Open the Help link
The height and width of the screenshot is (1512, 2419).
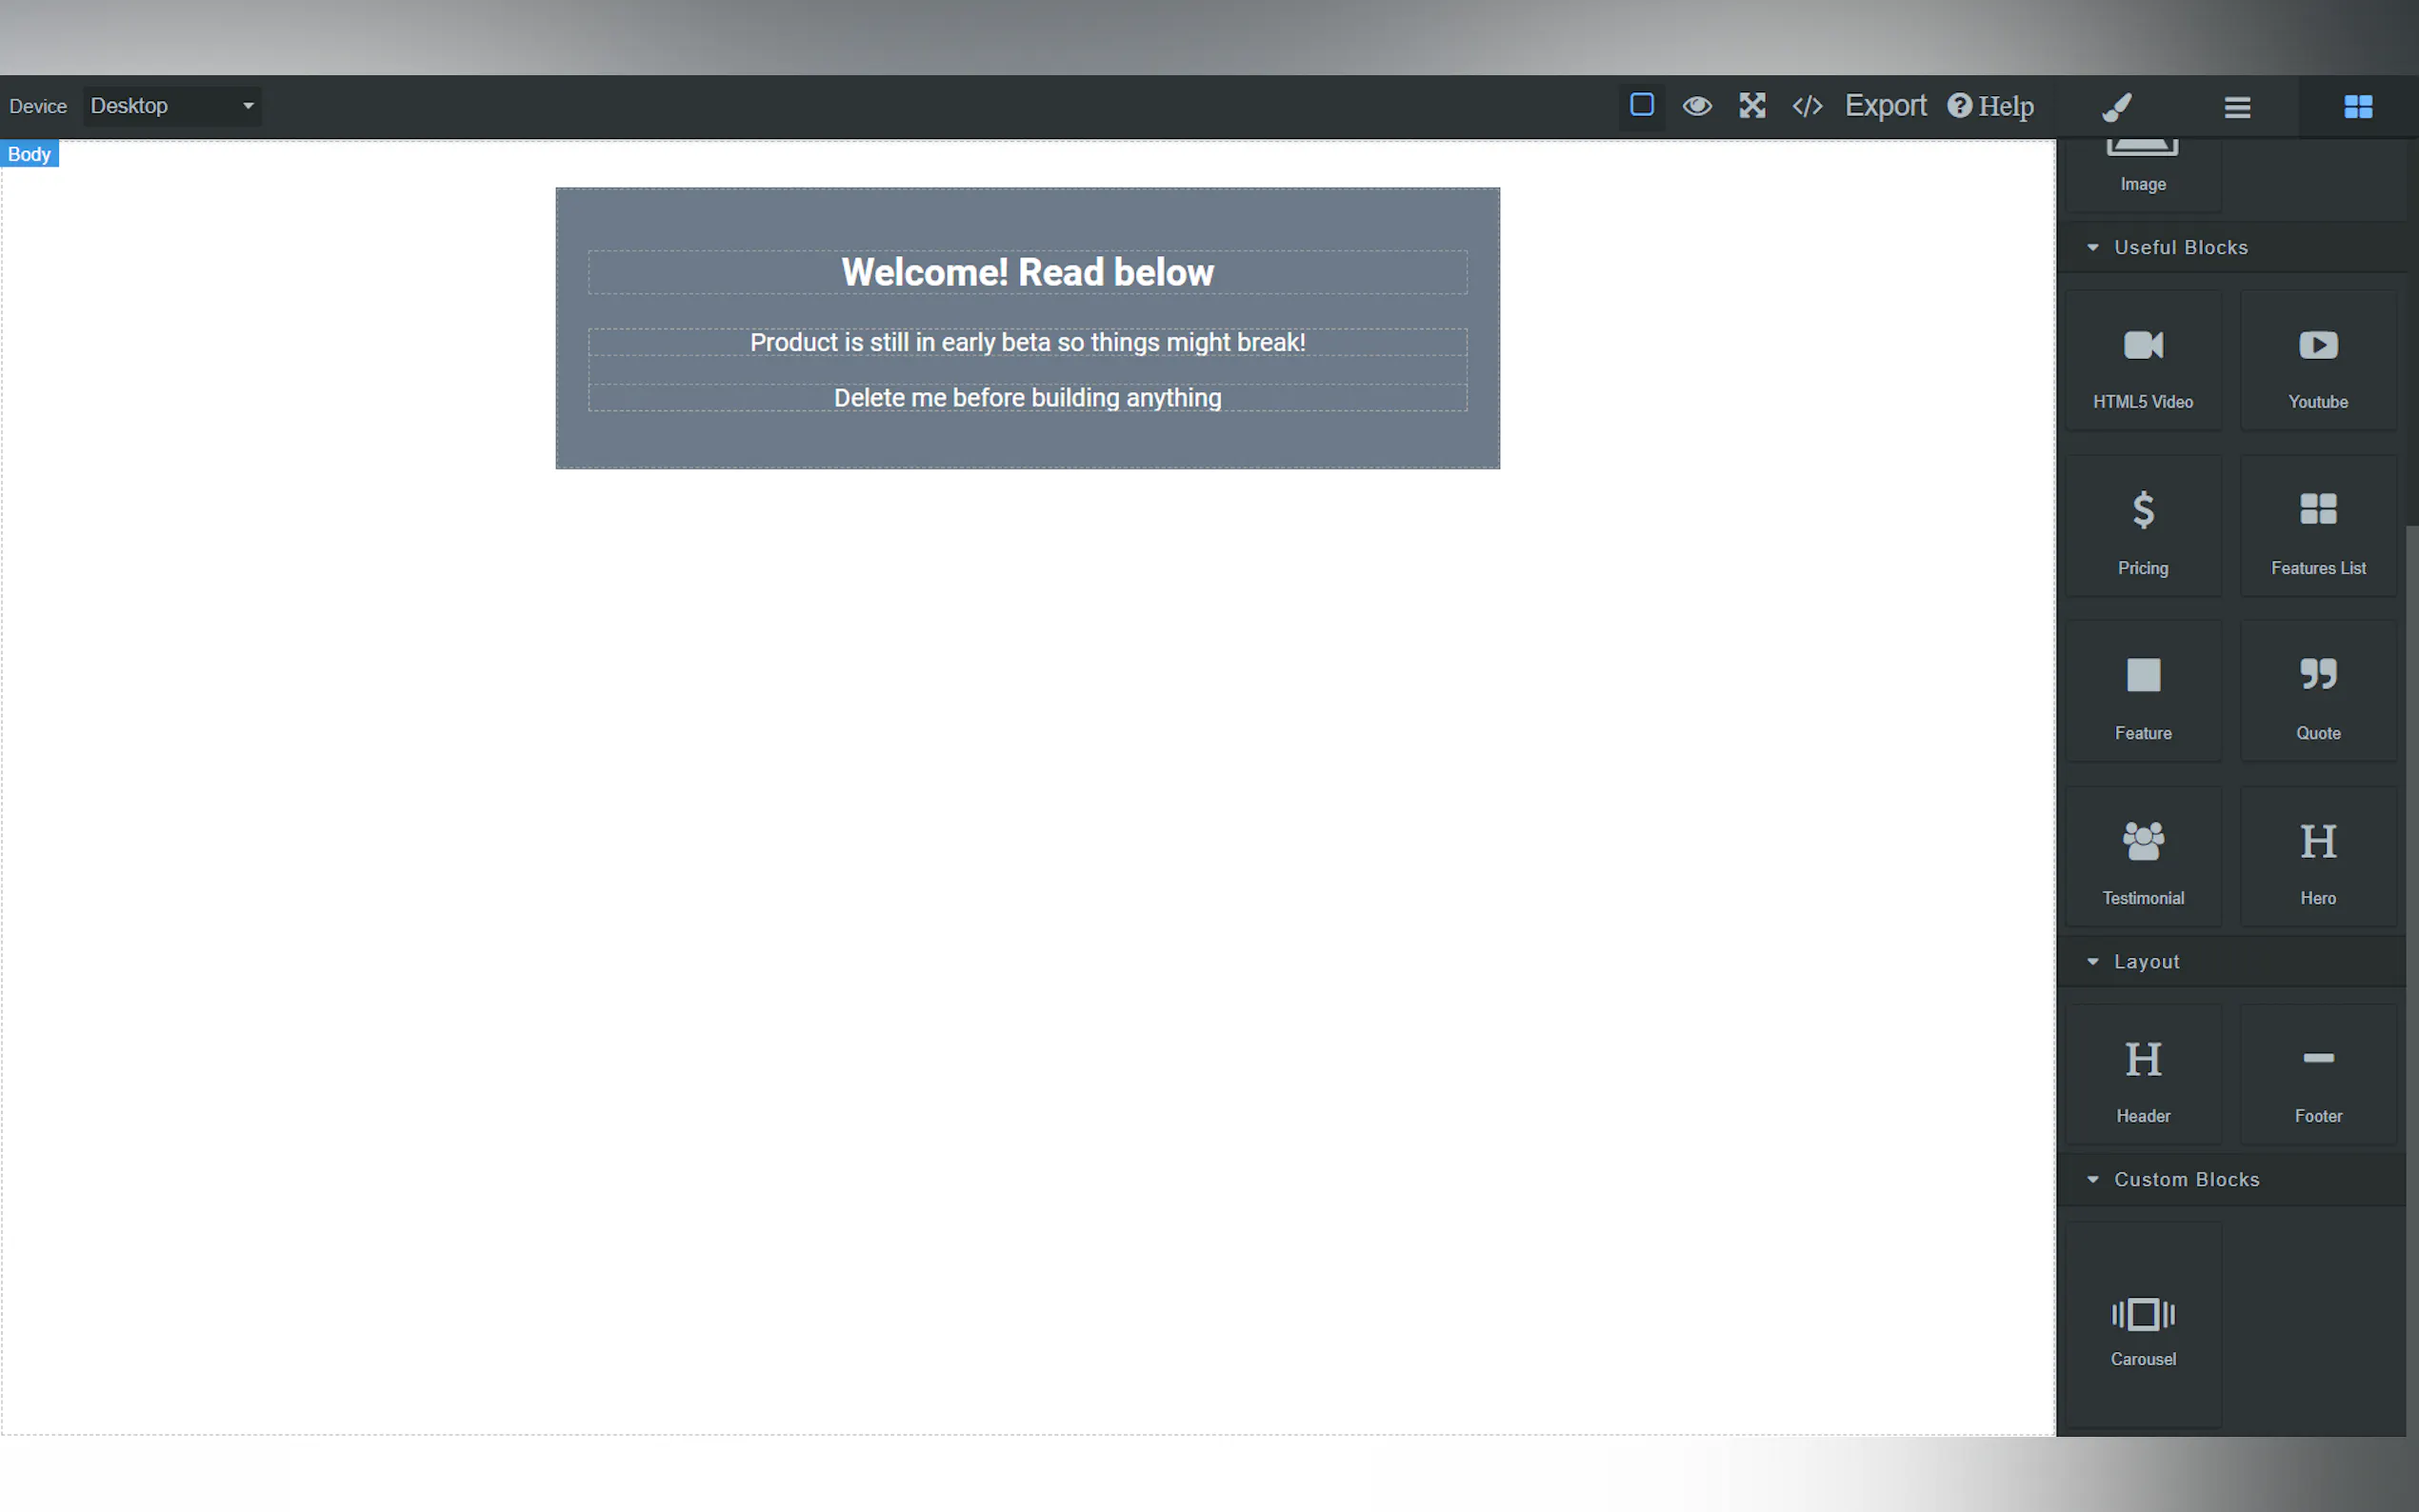pos(1990,105)
